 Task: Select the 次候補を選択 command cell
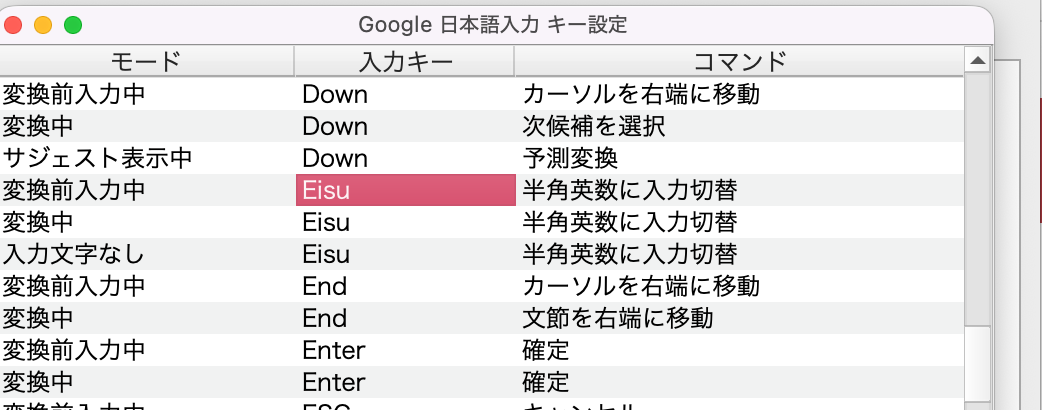coord(594,126)
